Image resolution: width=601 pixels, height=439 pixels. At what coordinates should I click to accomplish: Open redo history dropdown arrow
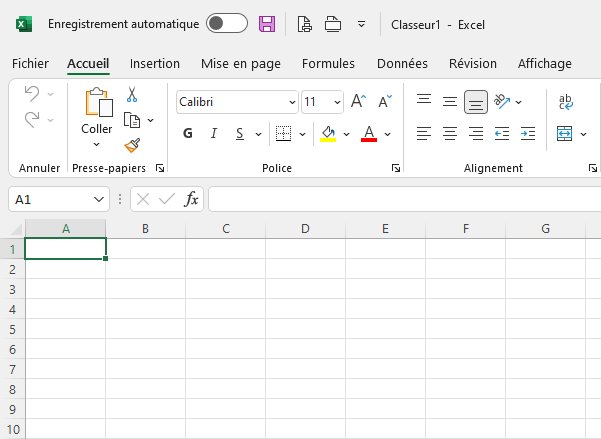(50, 120)
